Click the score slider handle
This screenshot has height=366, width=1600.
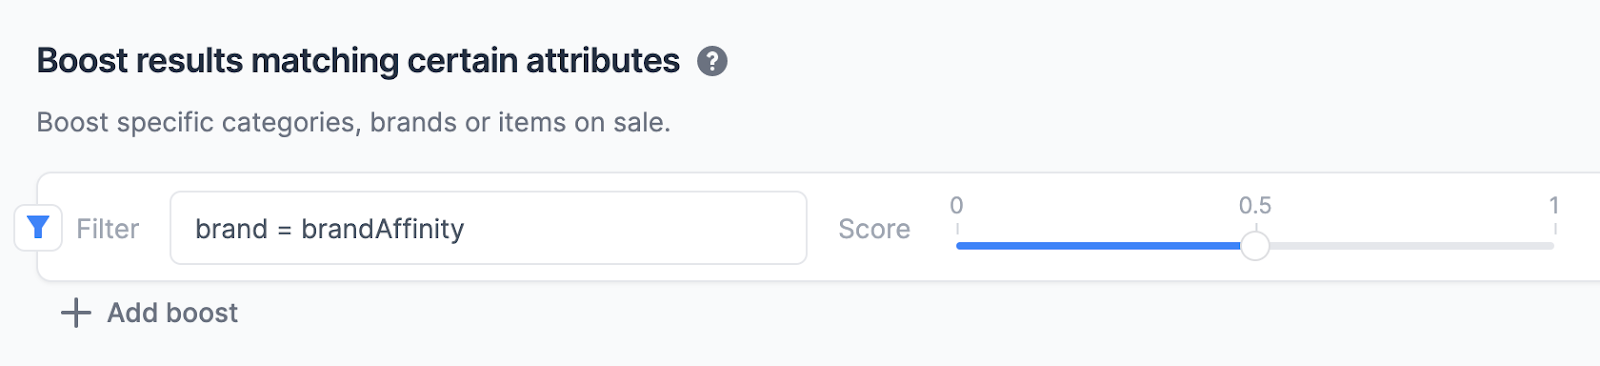point(1255,245)
